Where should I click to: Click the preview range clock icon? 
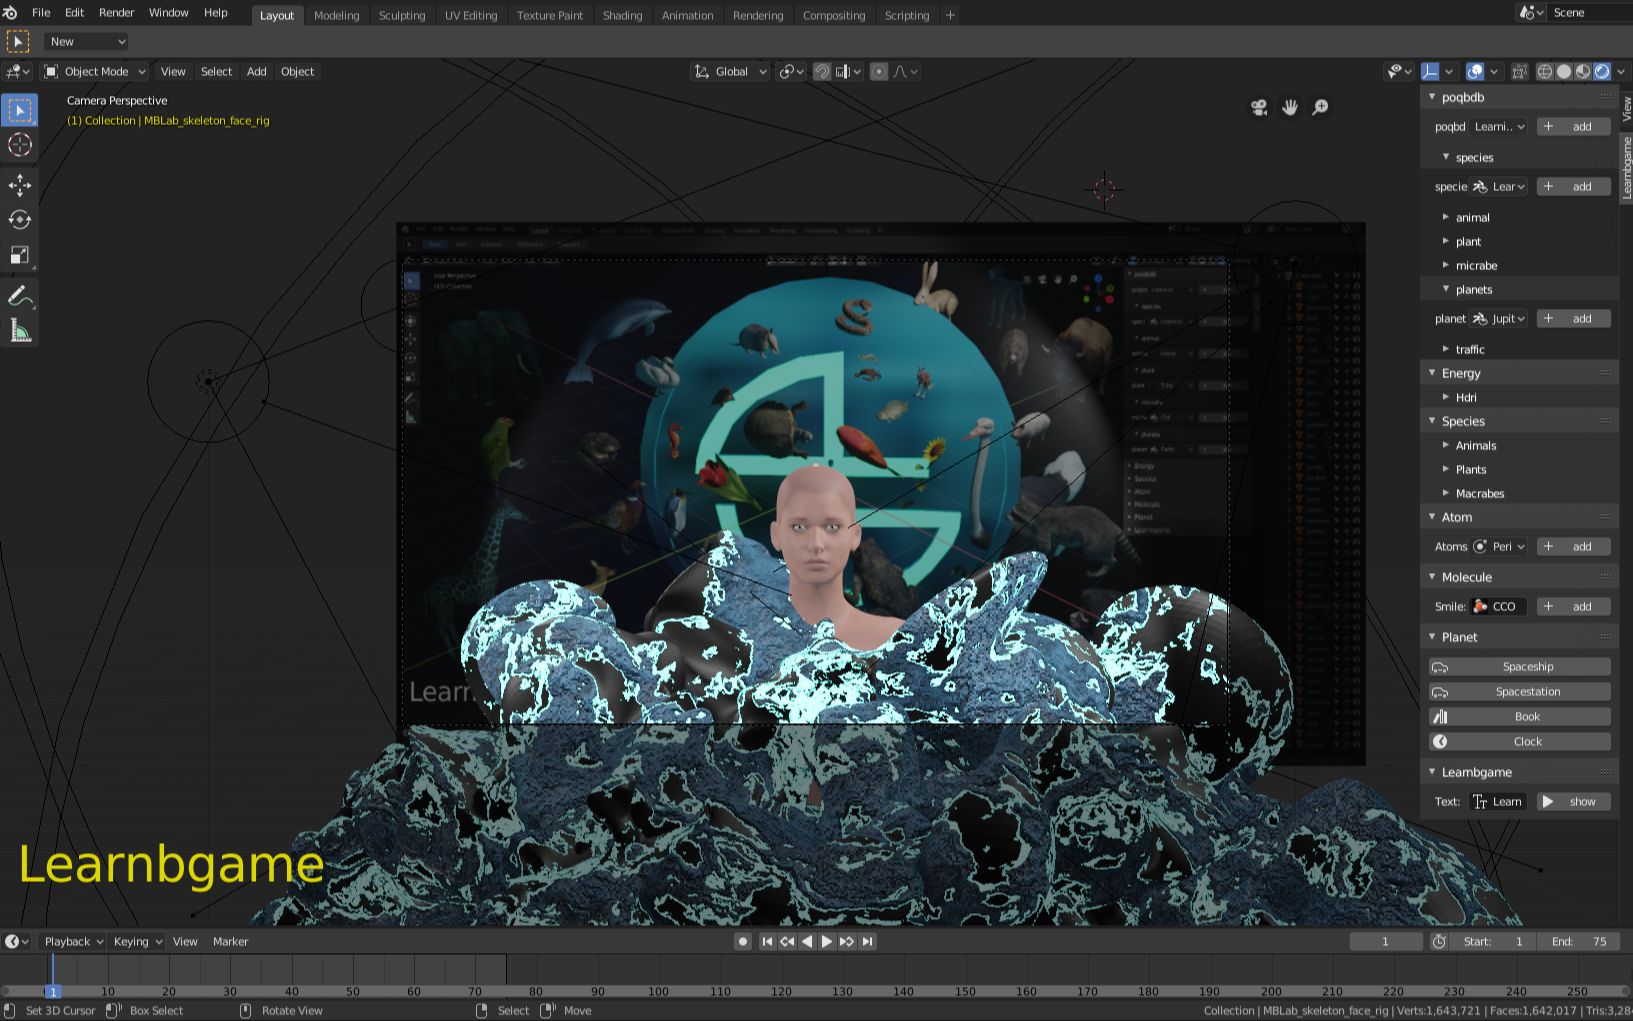1439,941
